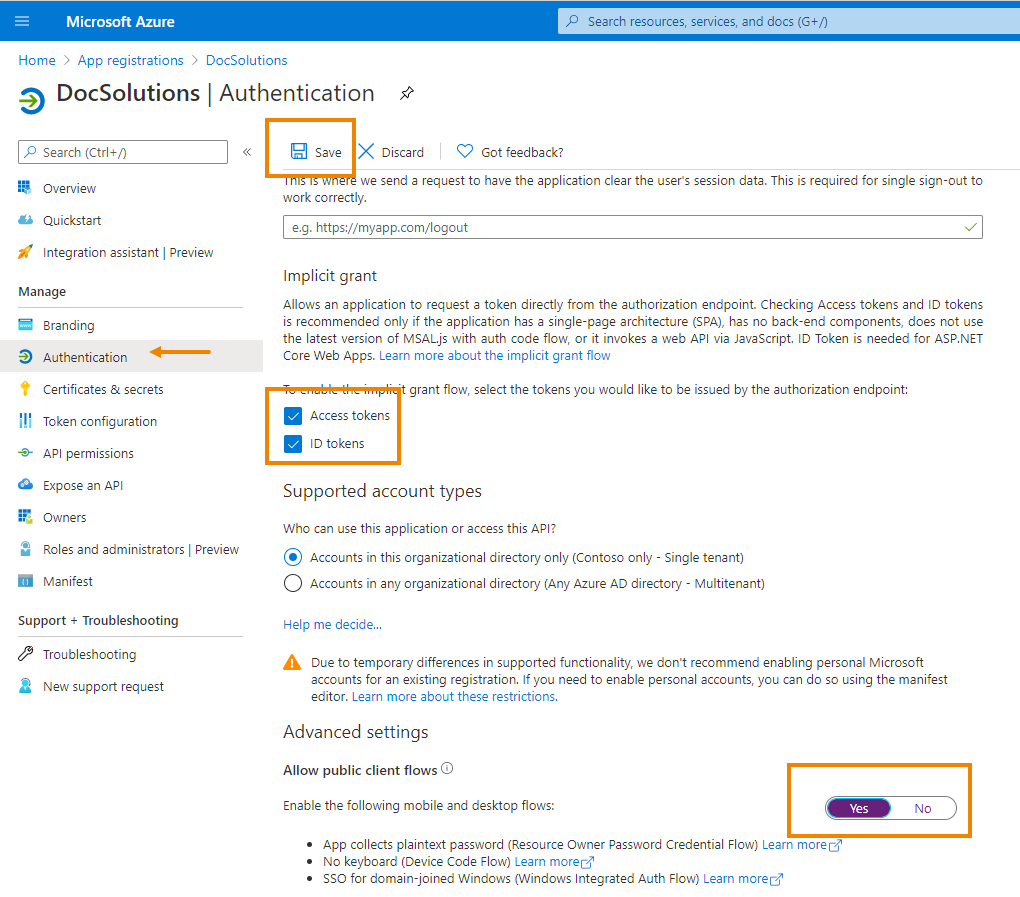1020x897 pixels.
Task: Uncheck the Access tokens checkbox
Action: (293, 416)
